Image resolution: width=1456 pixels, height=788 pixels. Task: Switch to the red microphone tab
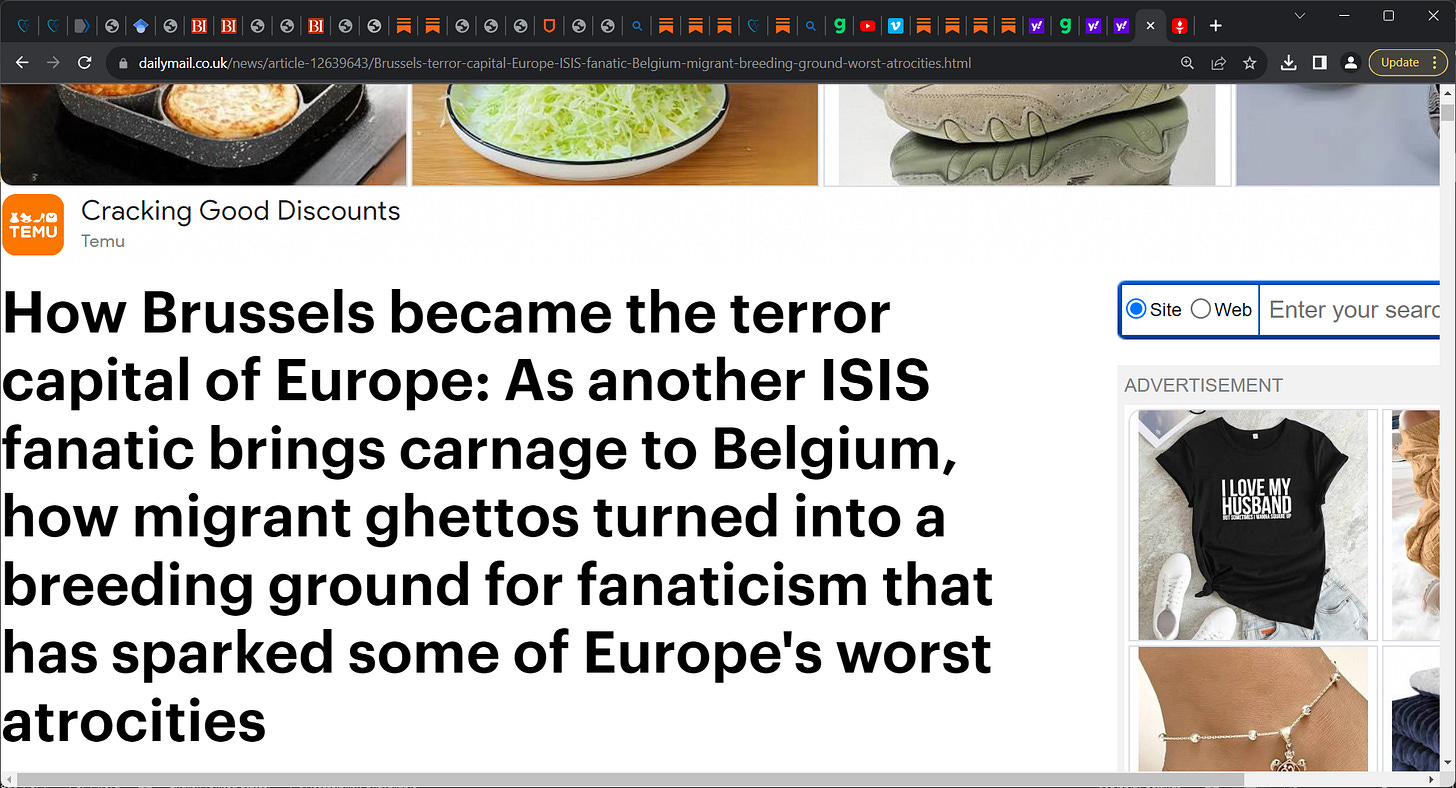coord(1180,26)
